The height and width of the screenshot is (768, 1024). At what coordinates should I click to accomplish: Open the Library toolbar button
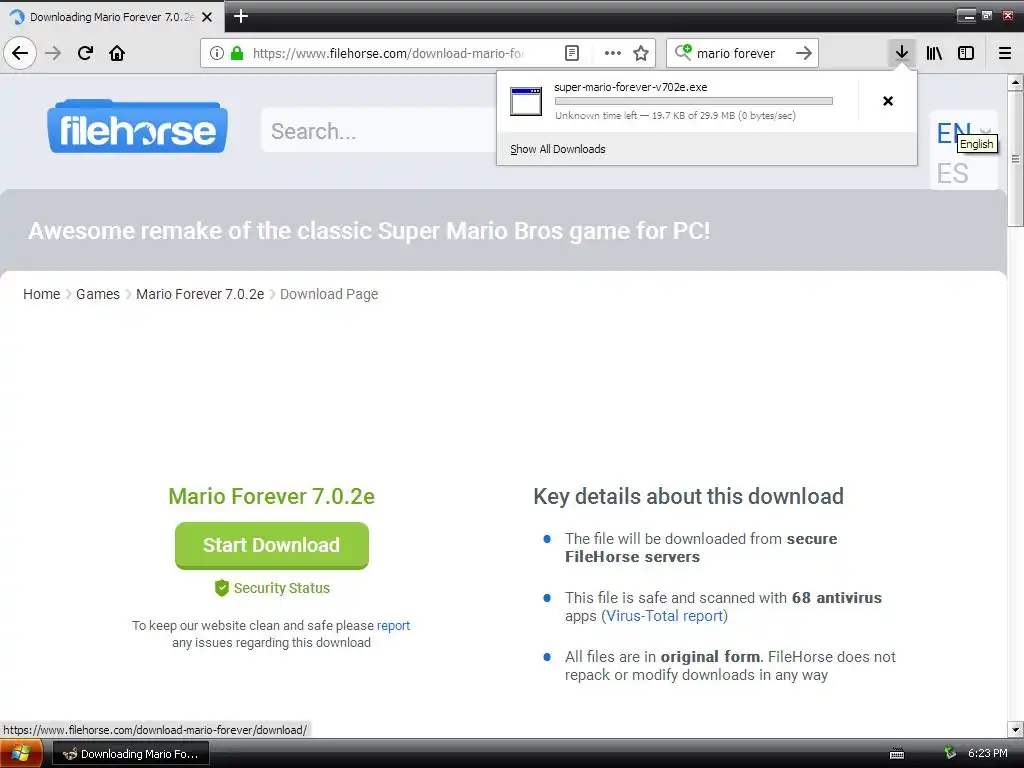pos(934,53)
